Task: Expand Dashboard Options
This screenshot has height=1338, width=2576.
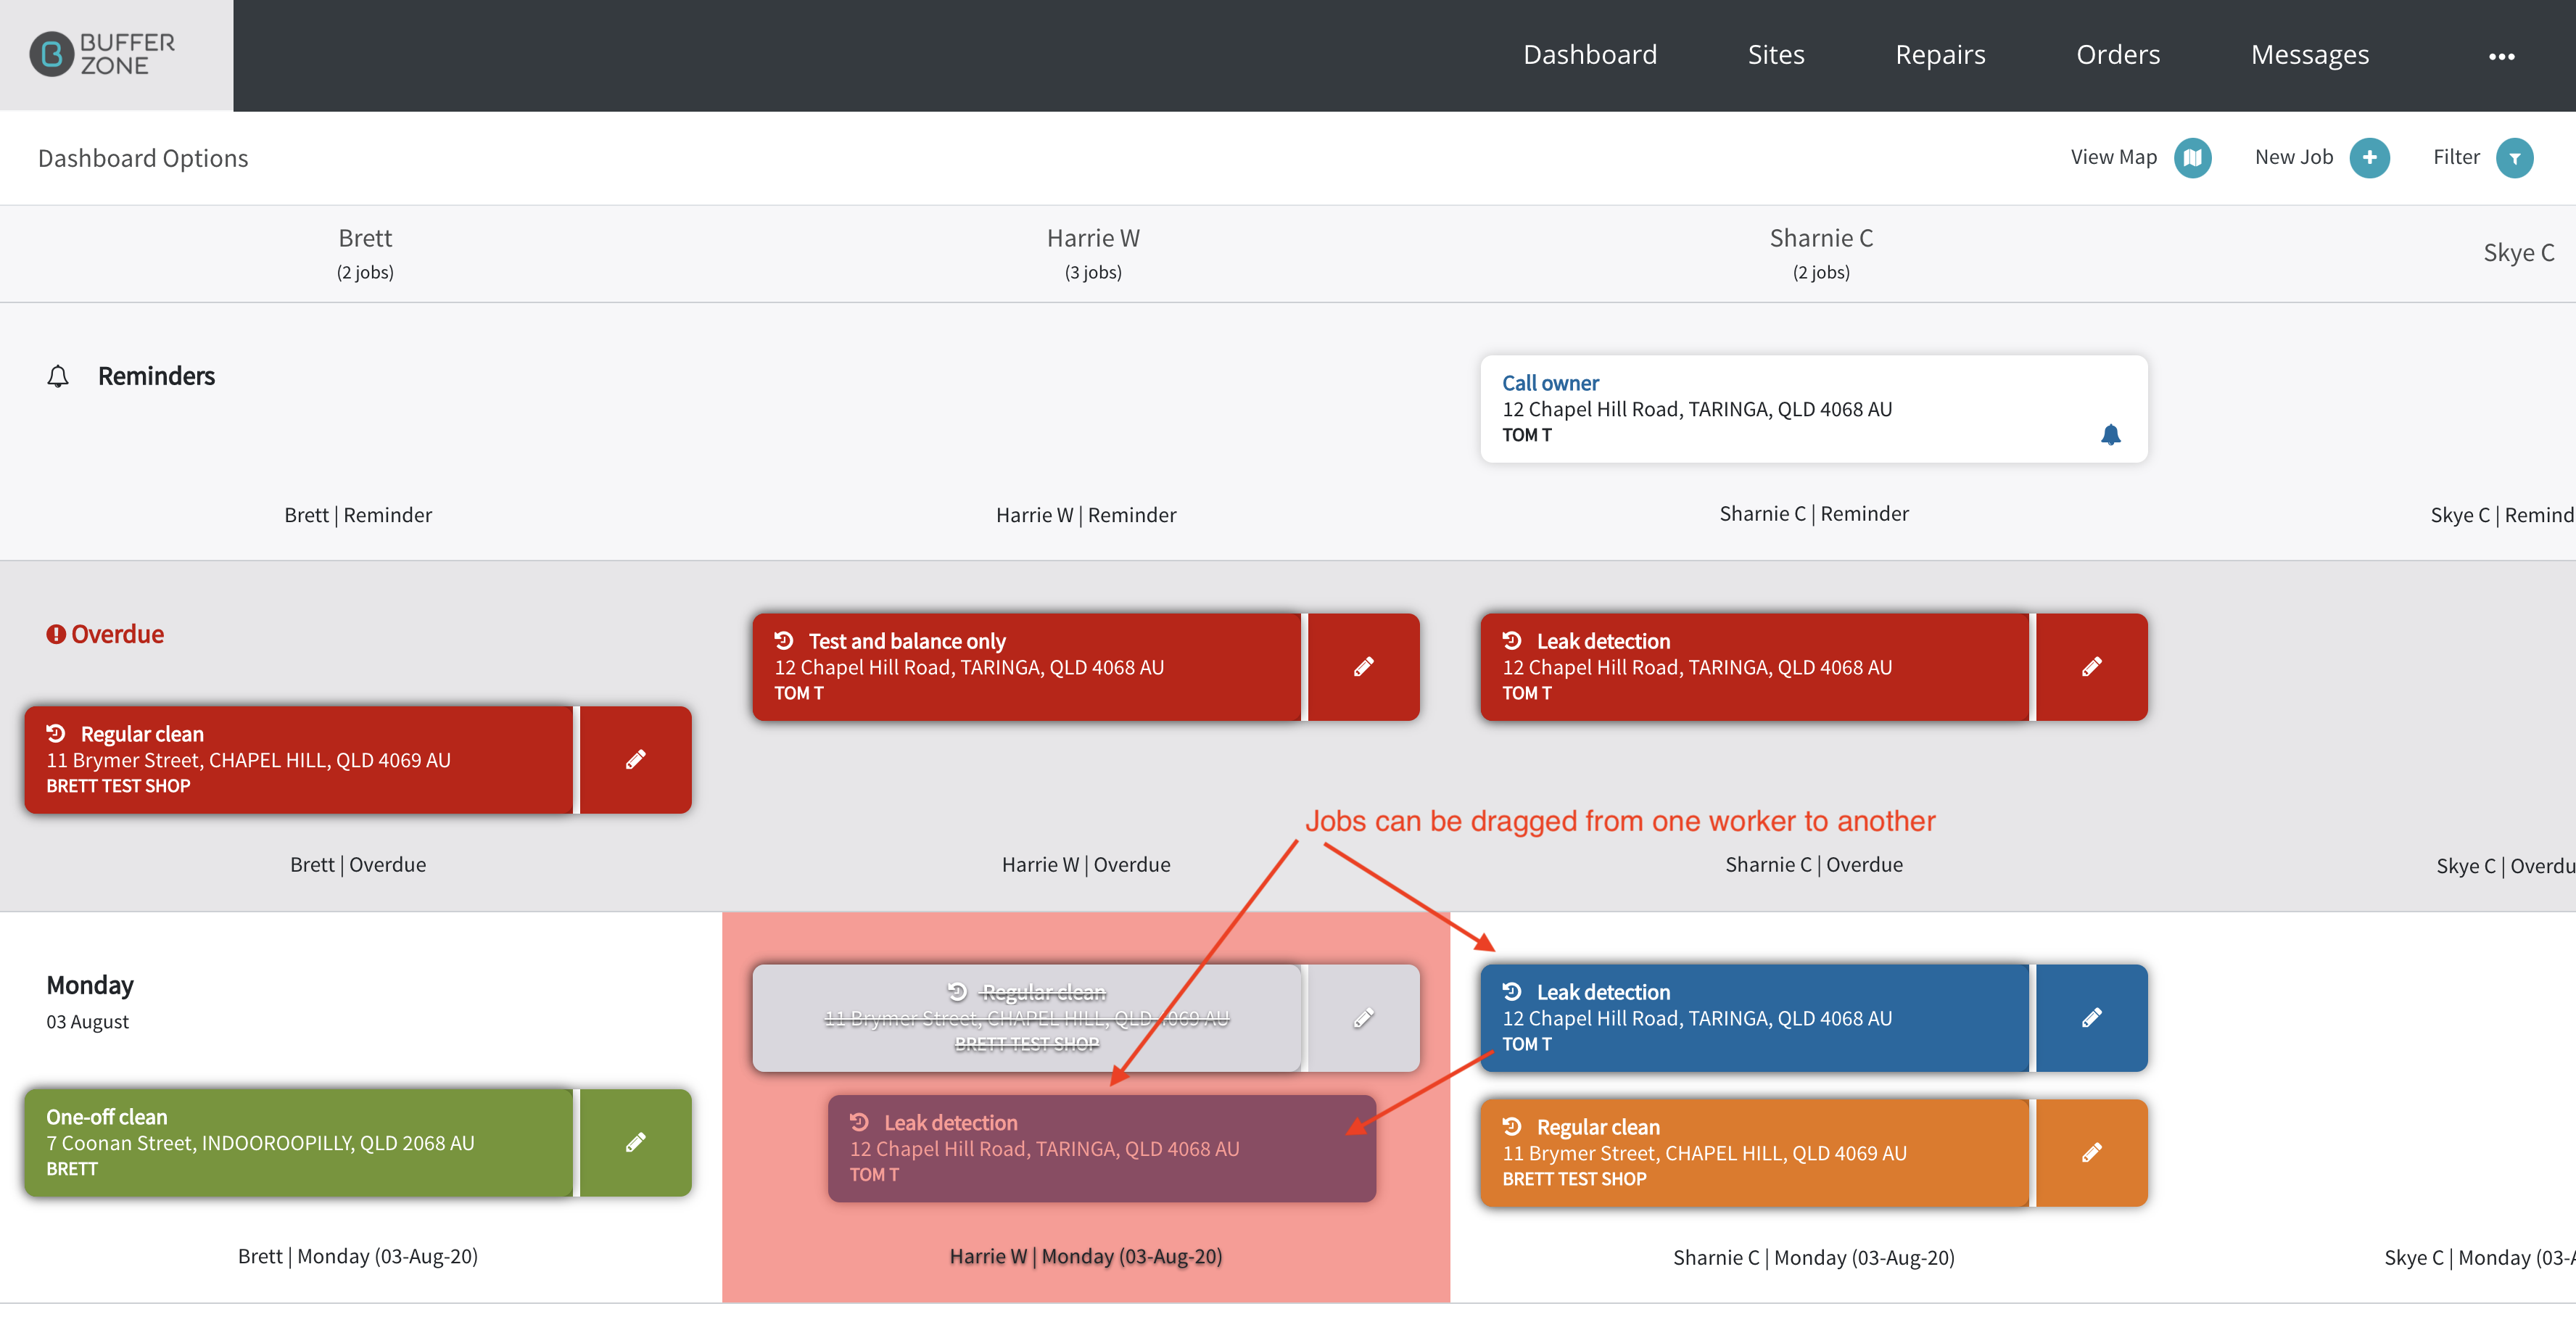Action: [143, 158]
